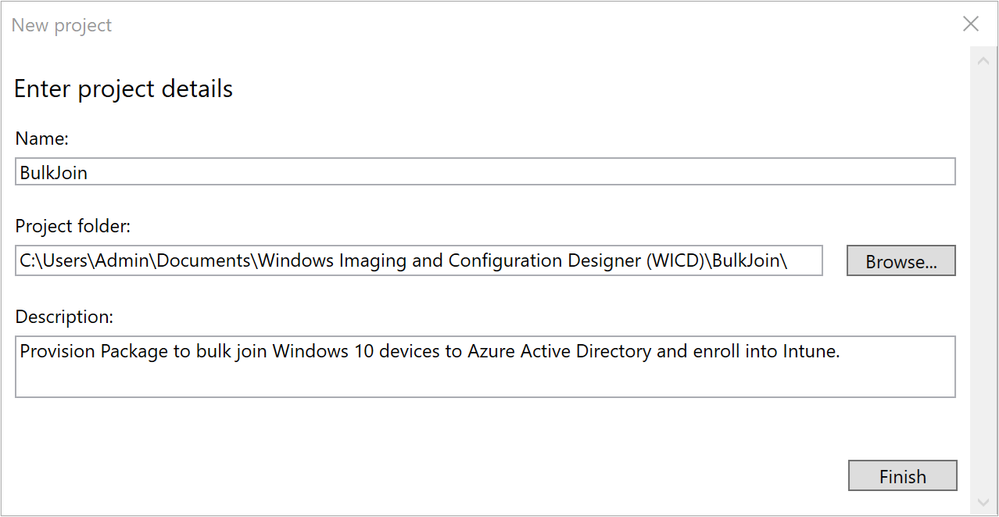Click the 'Project folder:' label

tap(72, 227)
